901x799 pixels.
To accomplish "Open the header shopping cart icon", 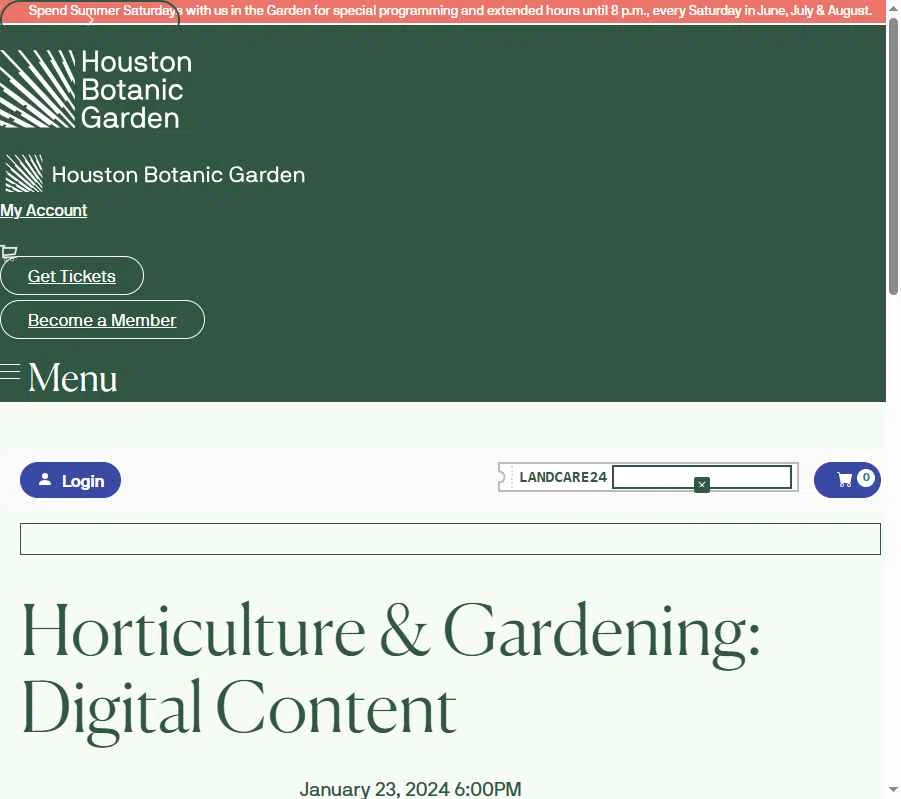I will (9, 252).
